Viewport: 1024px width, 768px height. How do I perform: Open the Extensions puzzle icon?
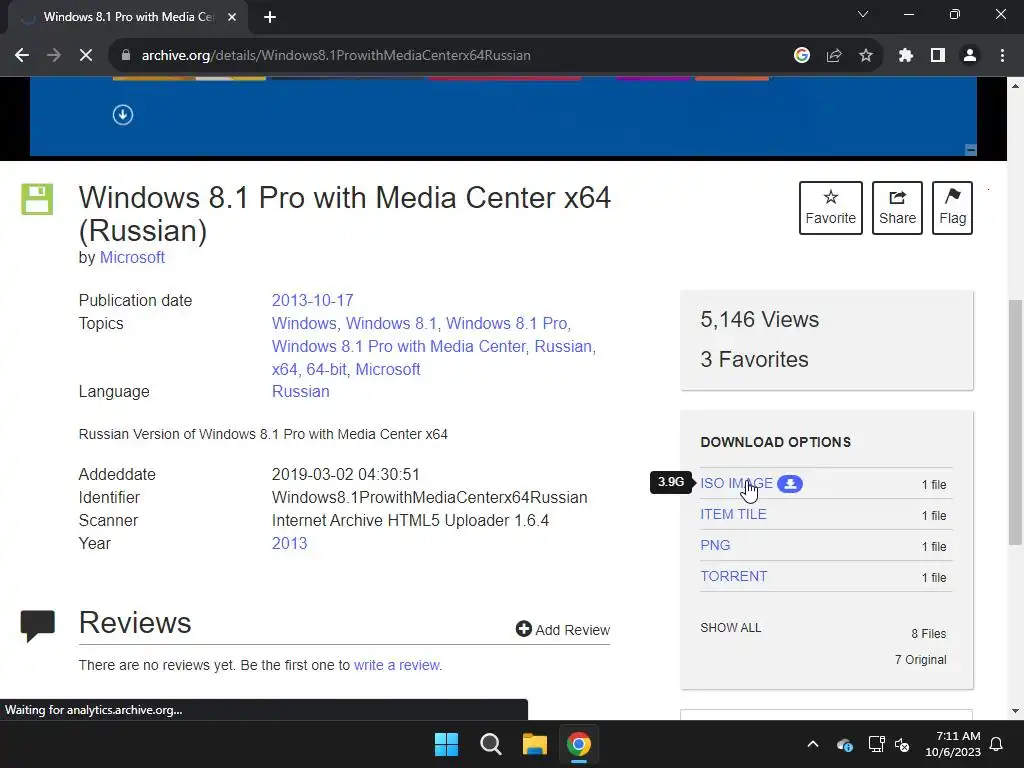[905, 56]
